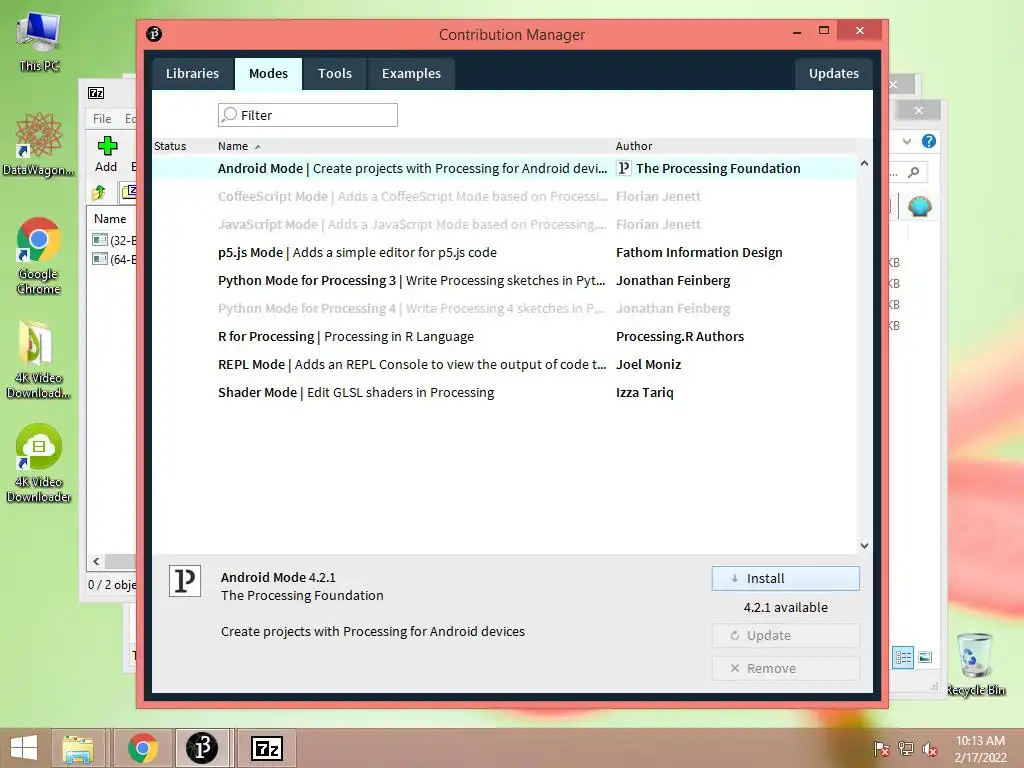Click the scroll down arrow of mode list
Viewport: 1024px width, 768px height.
coord(865,546)
